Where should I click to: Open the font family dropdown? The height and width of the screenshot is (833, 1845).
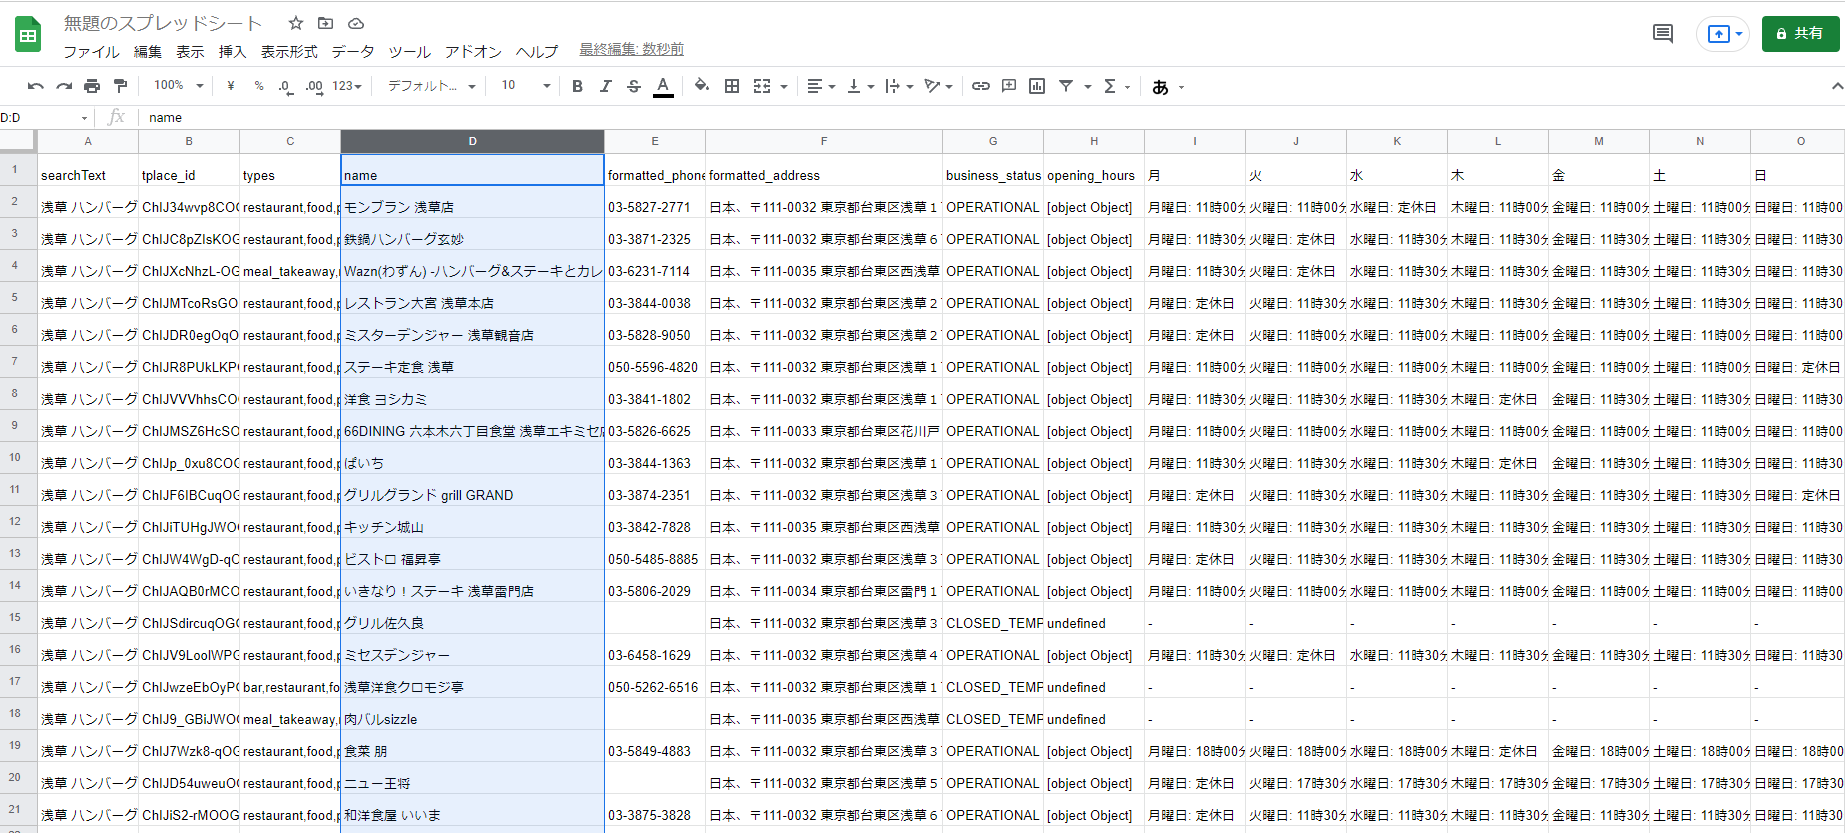[x=430, y=86]
